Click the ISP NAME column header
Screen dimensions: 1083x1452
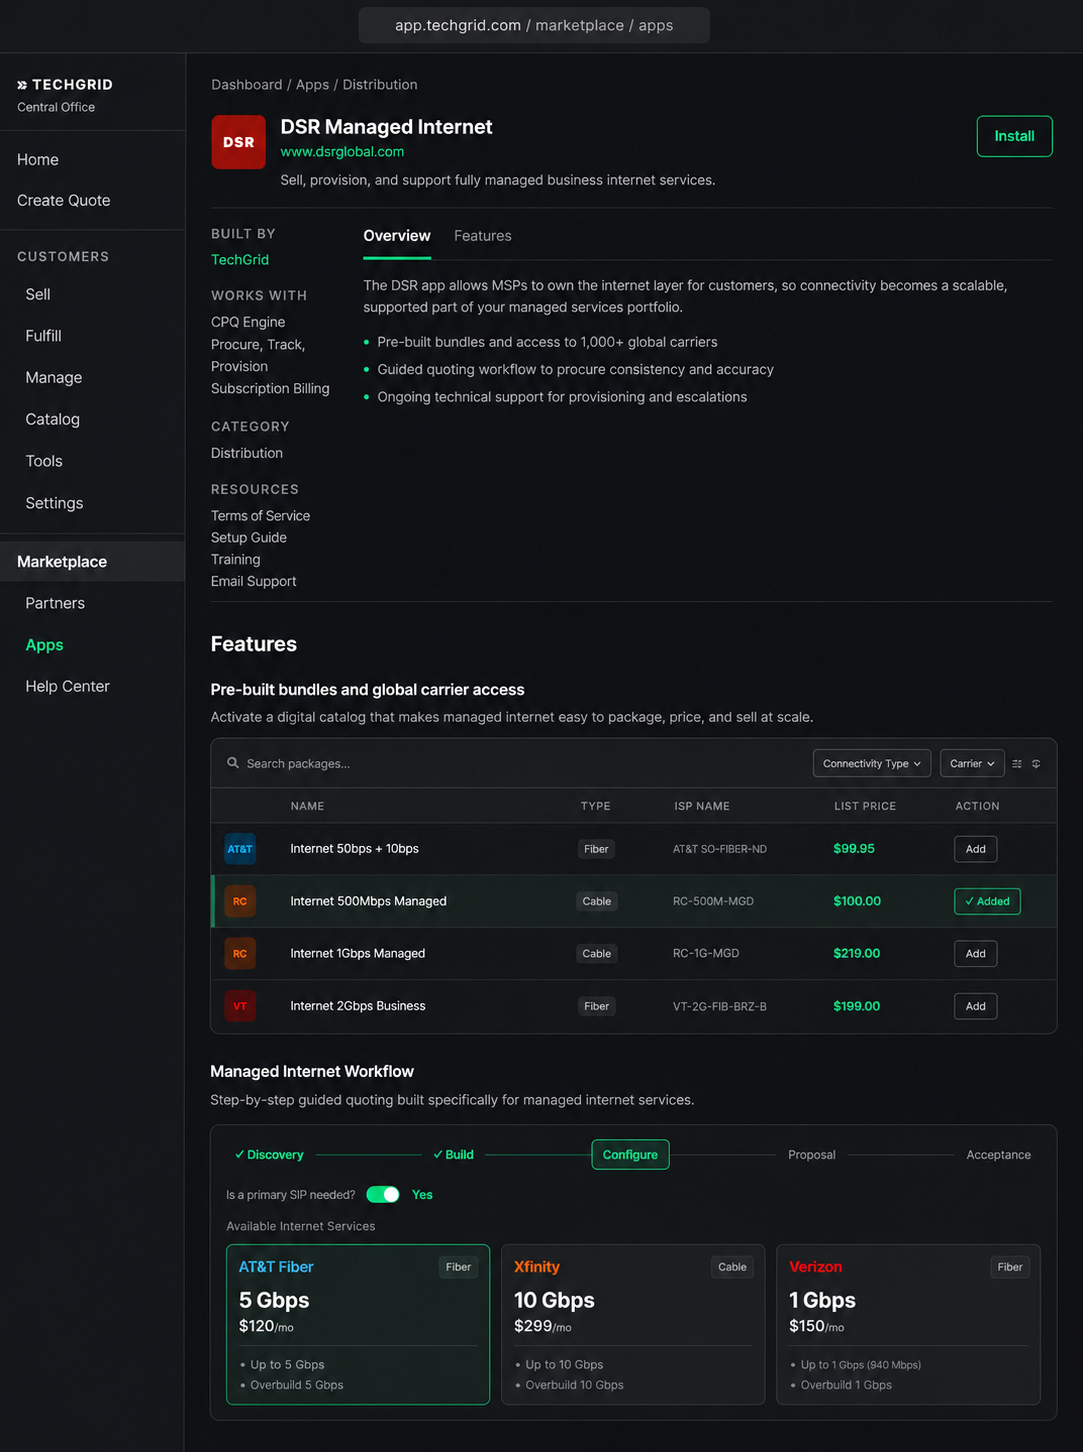702,806
